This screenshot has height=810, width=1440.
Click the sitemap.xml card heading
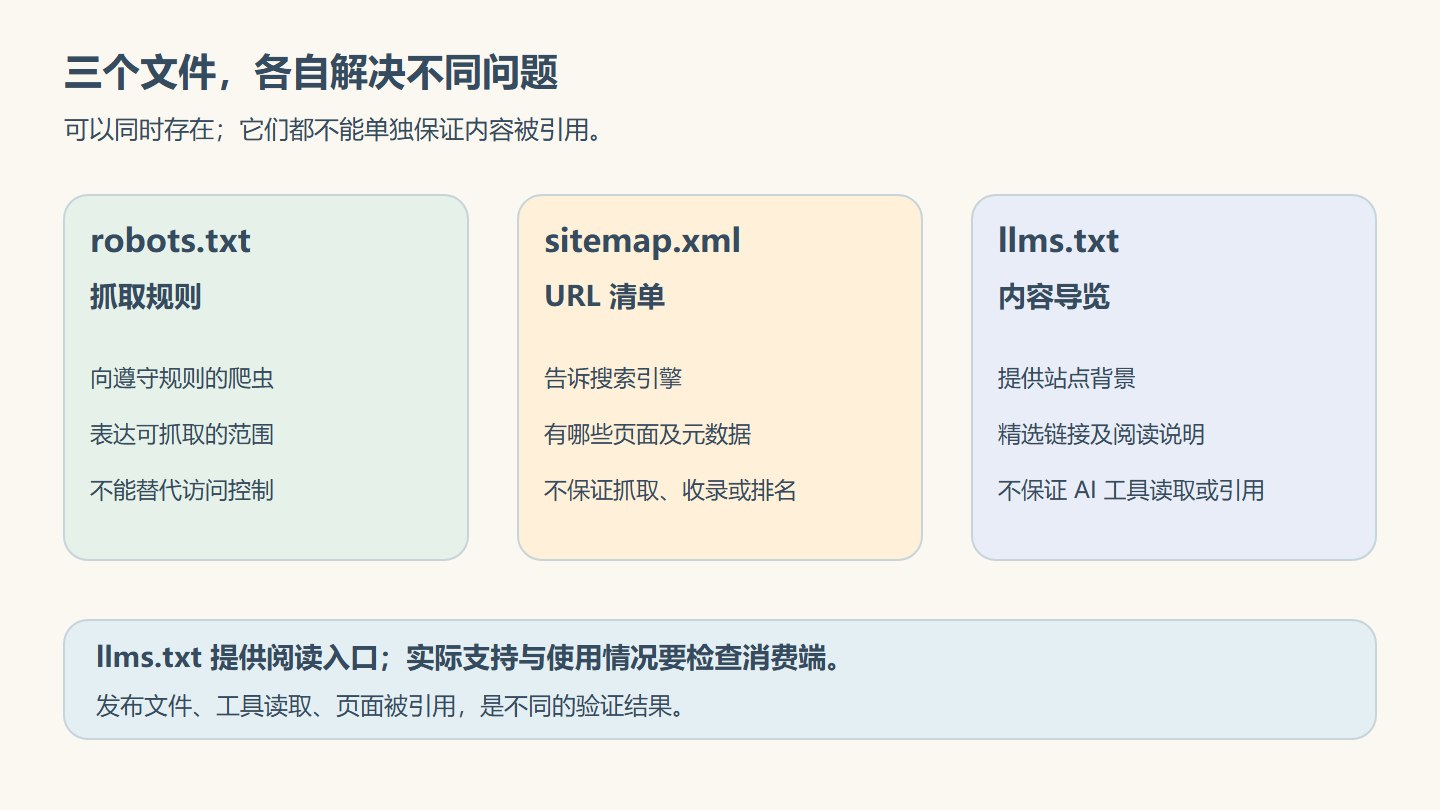(642, 241)
